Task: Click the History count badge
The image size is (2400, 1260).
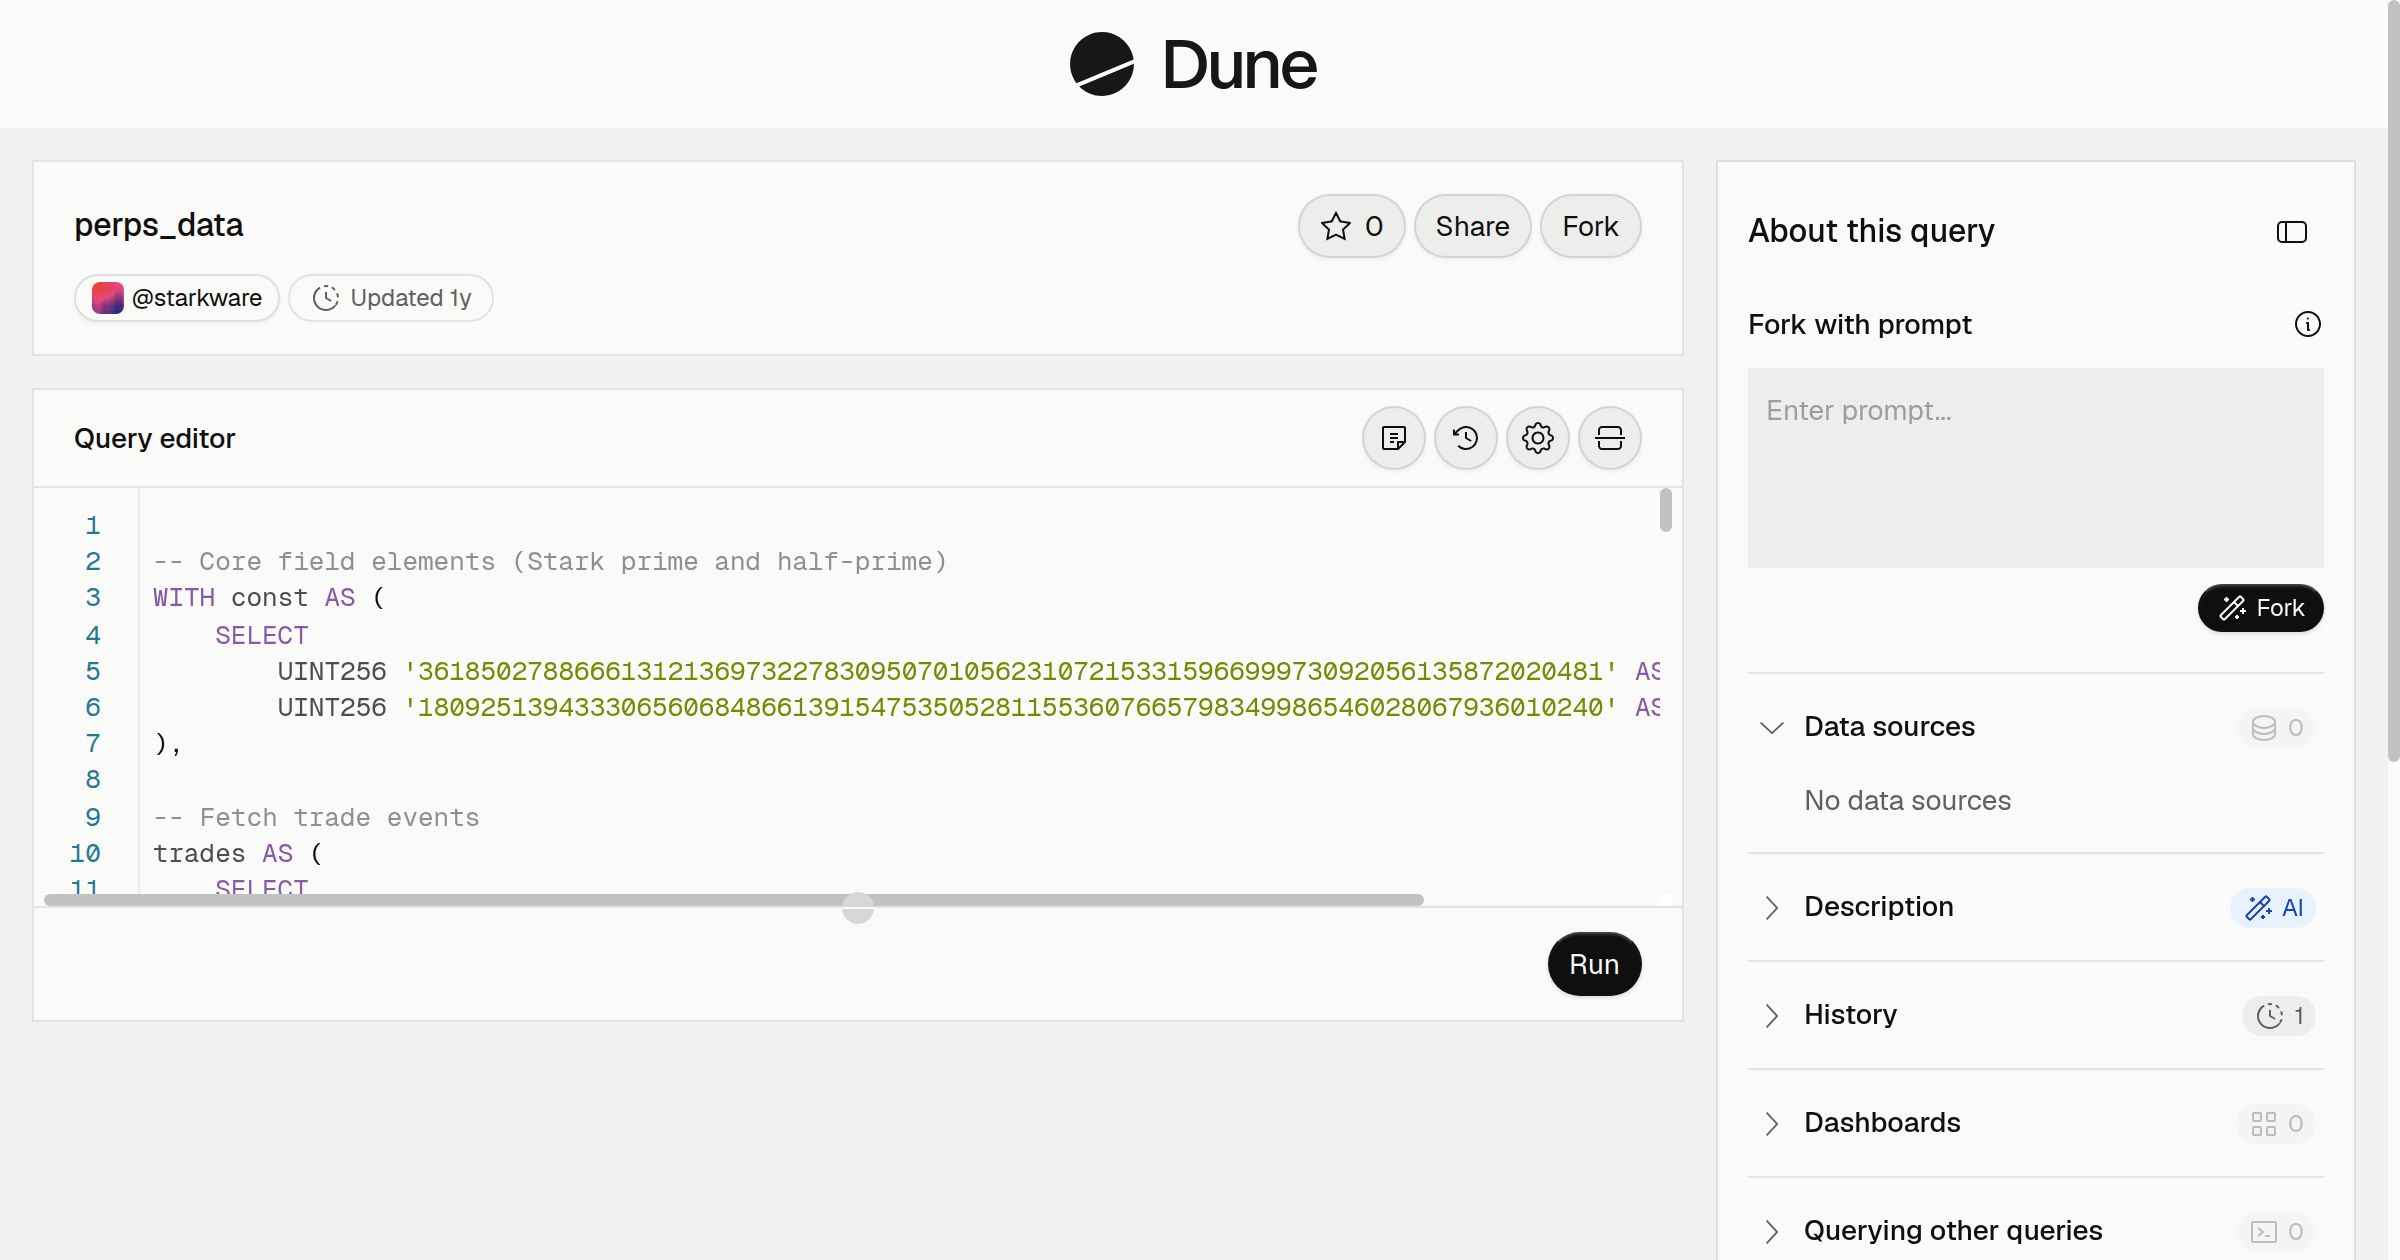Action: pyautogui.click(x=2279, y=1015)
